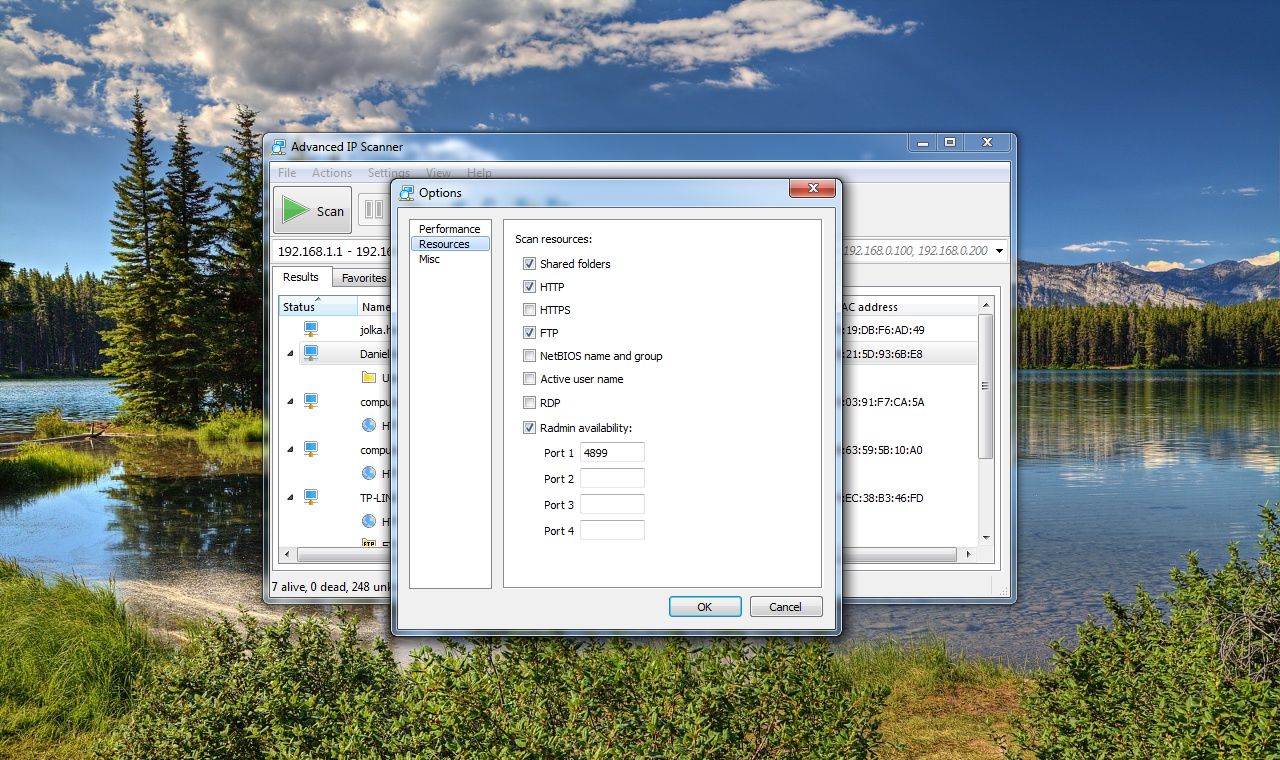Collapse the TP-LIN row tree arrow
The width and height of the screenshot is (1280, 760).
(x=291, y=497)
